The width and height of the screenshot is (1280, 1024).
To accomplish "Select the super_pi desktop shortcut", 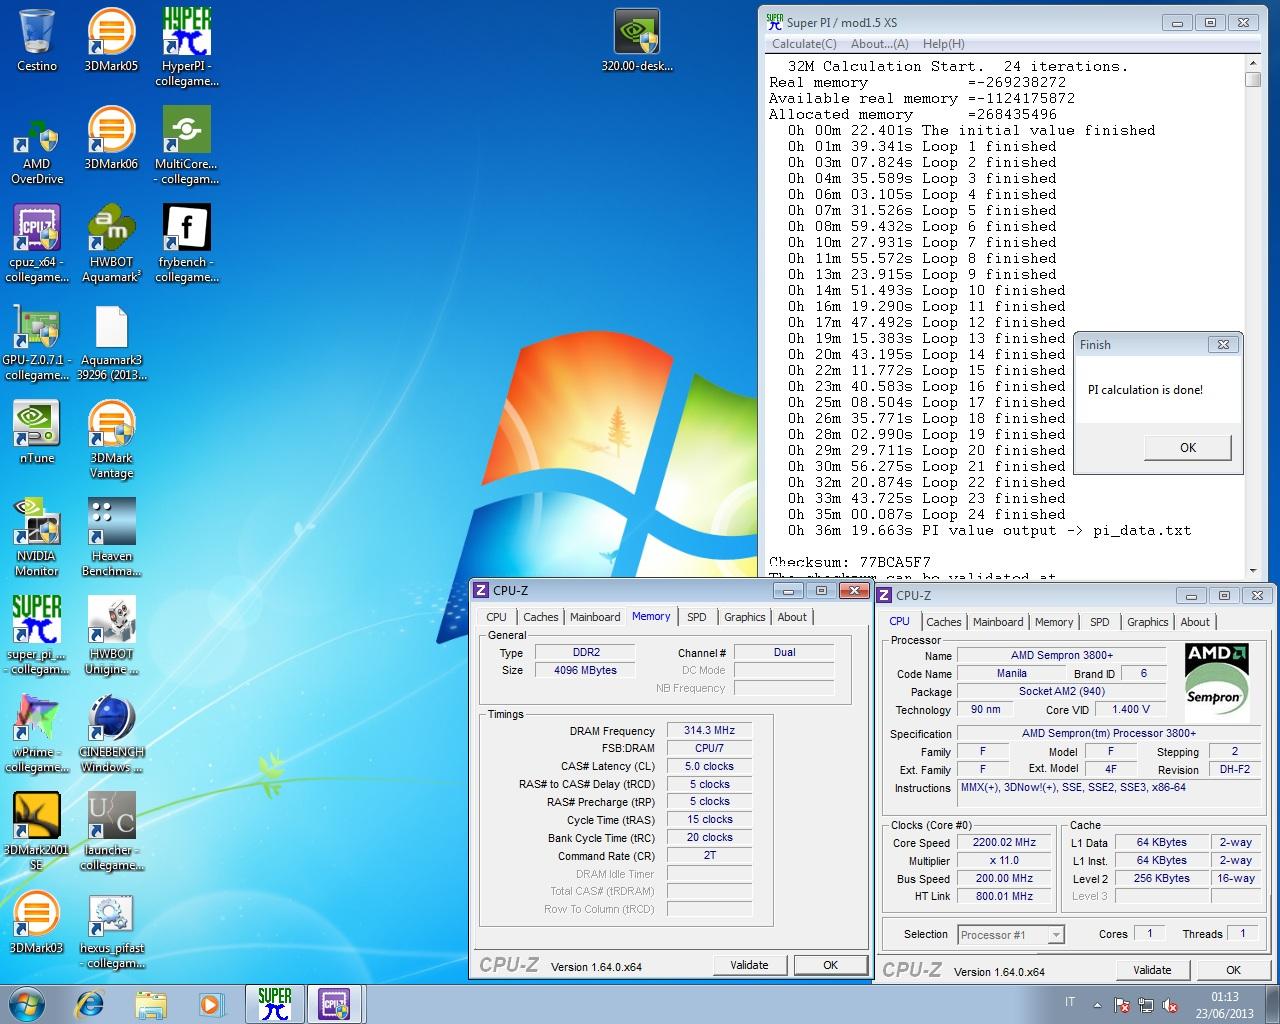I will 37,636.
